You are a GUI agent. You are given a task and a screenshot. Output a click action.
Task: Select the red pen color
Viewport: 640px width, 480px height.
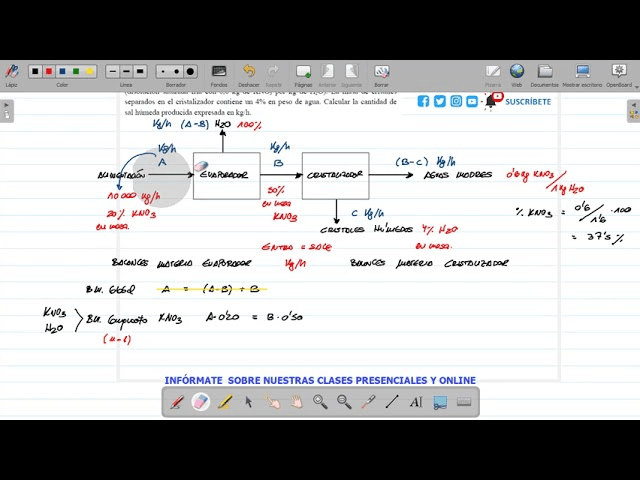[x=49, y=71]
